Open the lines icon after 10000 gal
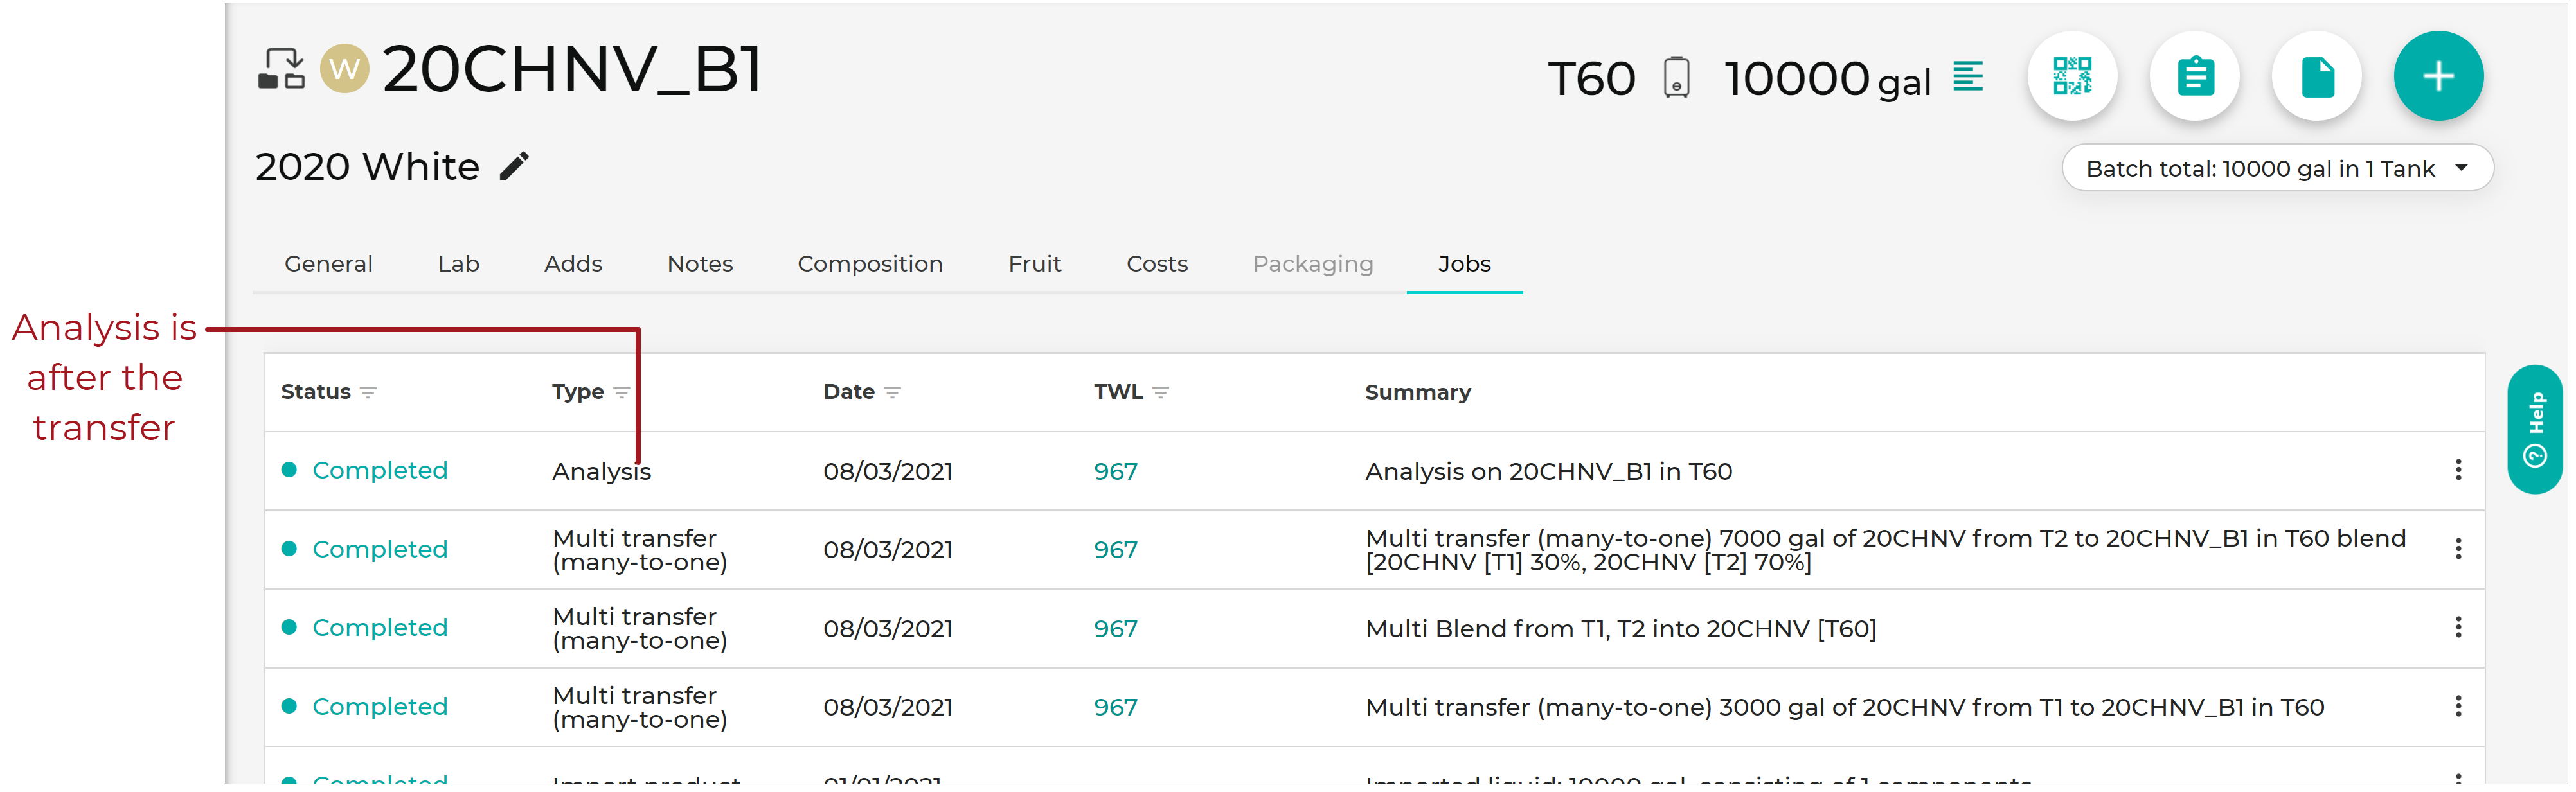Viewport: 2576px width, 792px height. pos(1967,76)
